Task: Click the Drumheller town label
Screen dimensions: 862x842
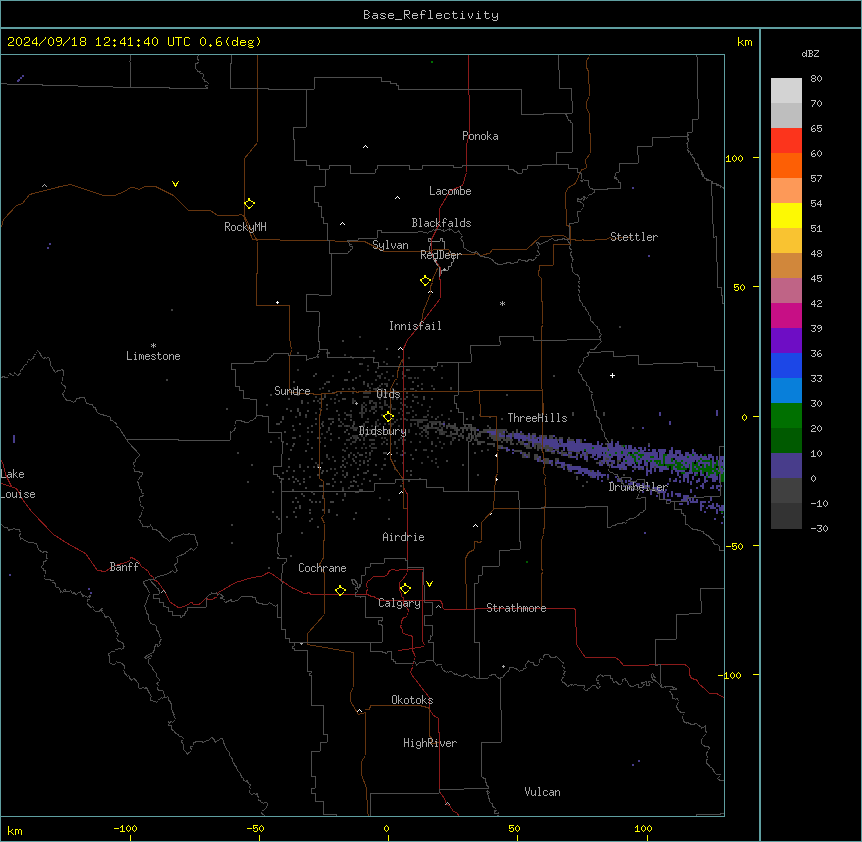Action: pos(638,487)
